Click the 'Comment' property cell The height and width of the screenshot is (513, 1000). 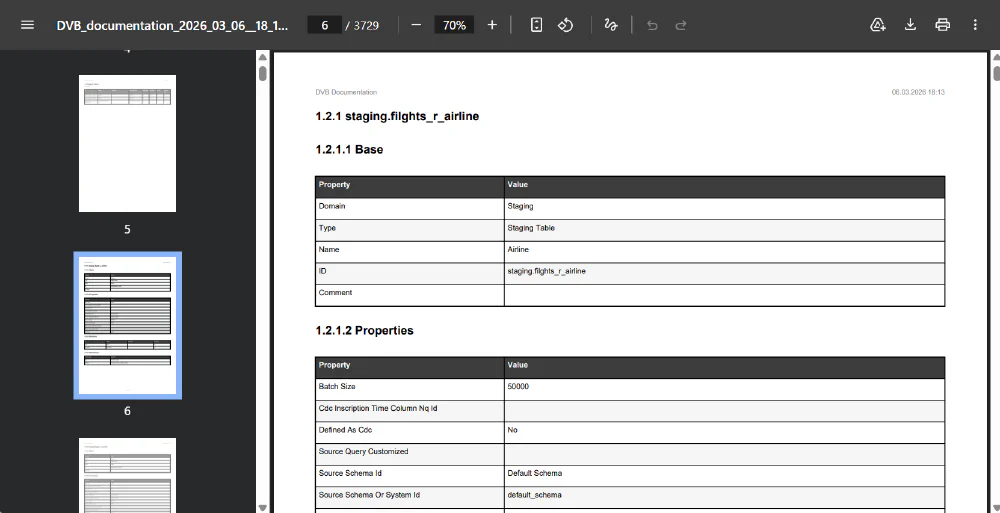pos(409,295)
